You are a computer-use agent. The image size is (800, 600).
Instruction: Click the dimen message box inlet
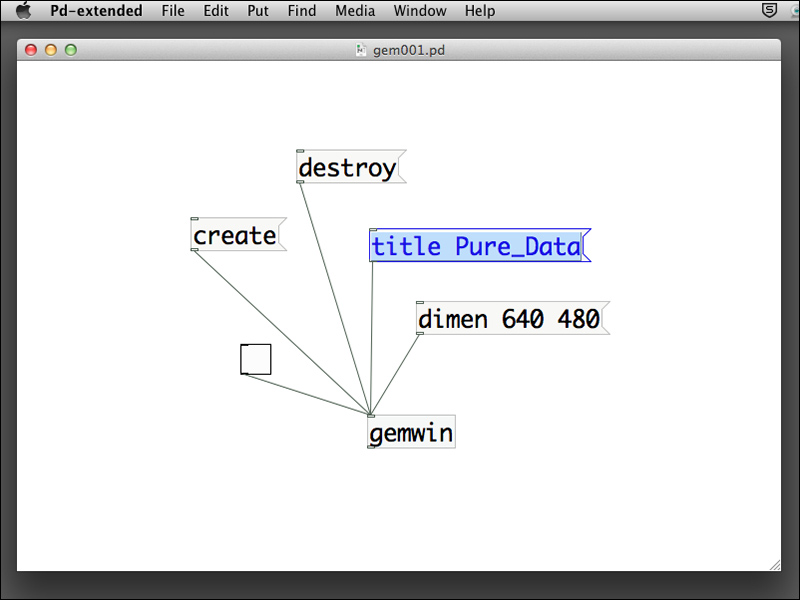pyautogui.click(x=420, y=303)
